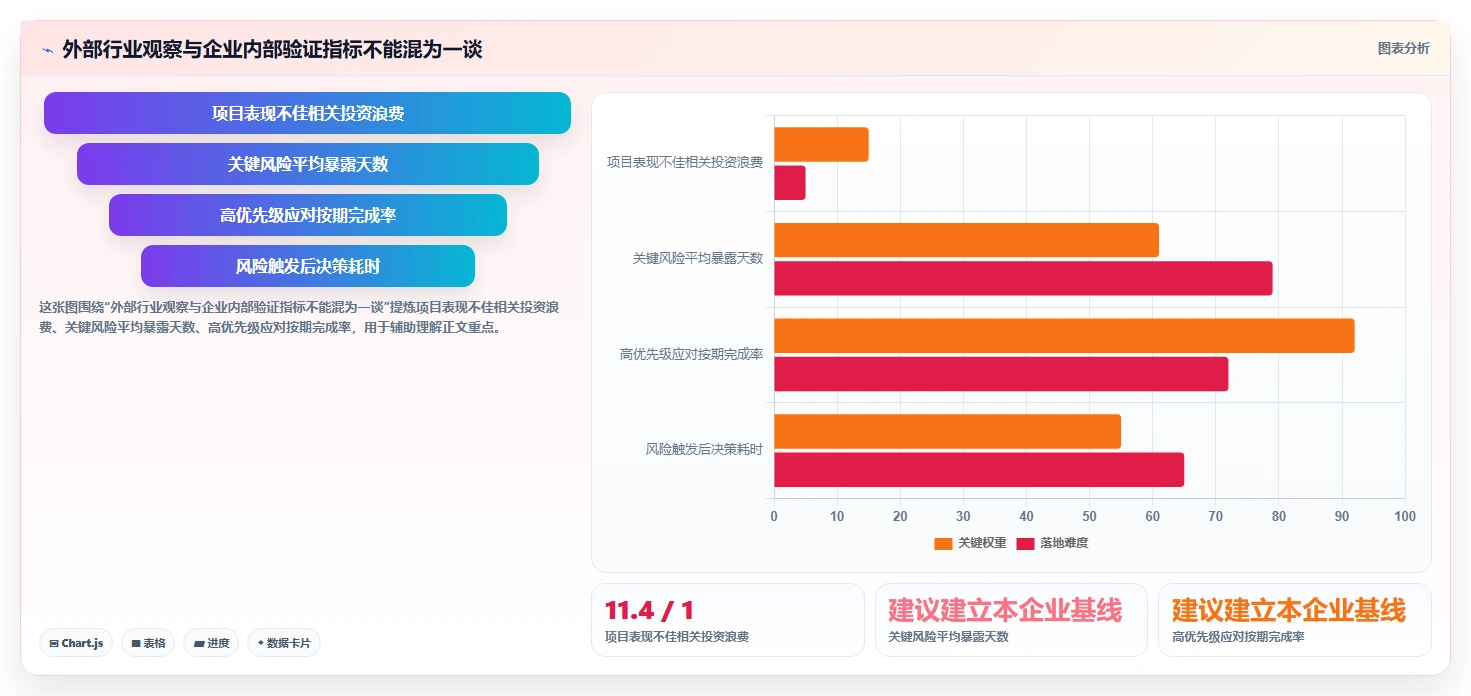
Task: Click orange bar for 风险触发后决策耗时
Action: [947, 431]
